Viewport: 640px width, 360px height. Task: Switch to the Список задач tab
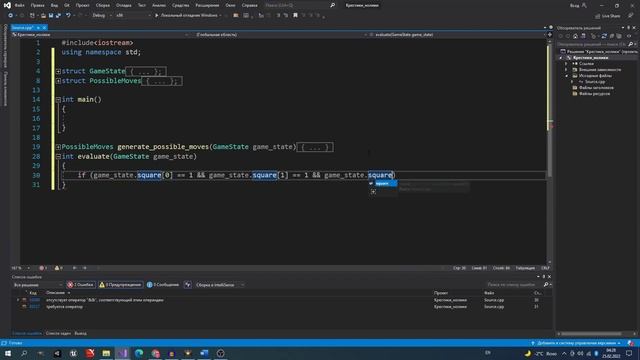point(58,333)
